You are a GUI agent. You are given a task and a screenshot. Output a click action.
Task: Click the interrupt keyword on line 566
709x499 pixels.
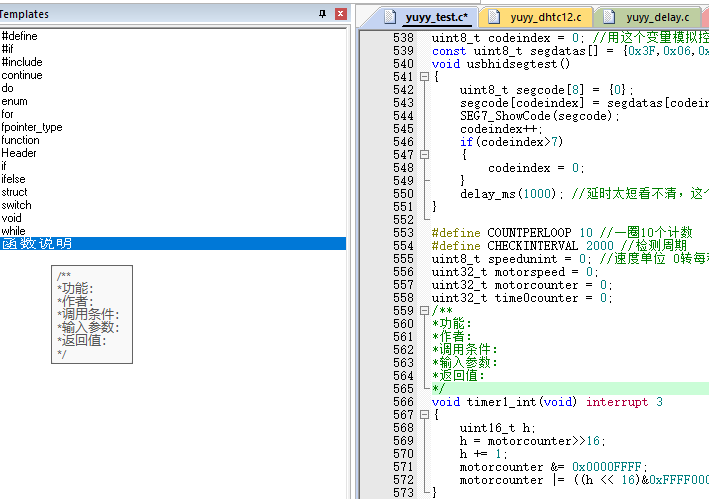tap(617, 402)
